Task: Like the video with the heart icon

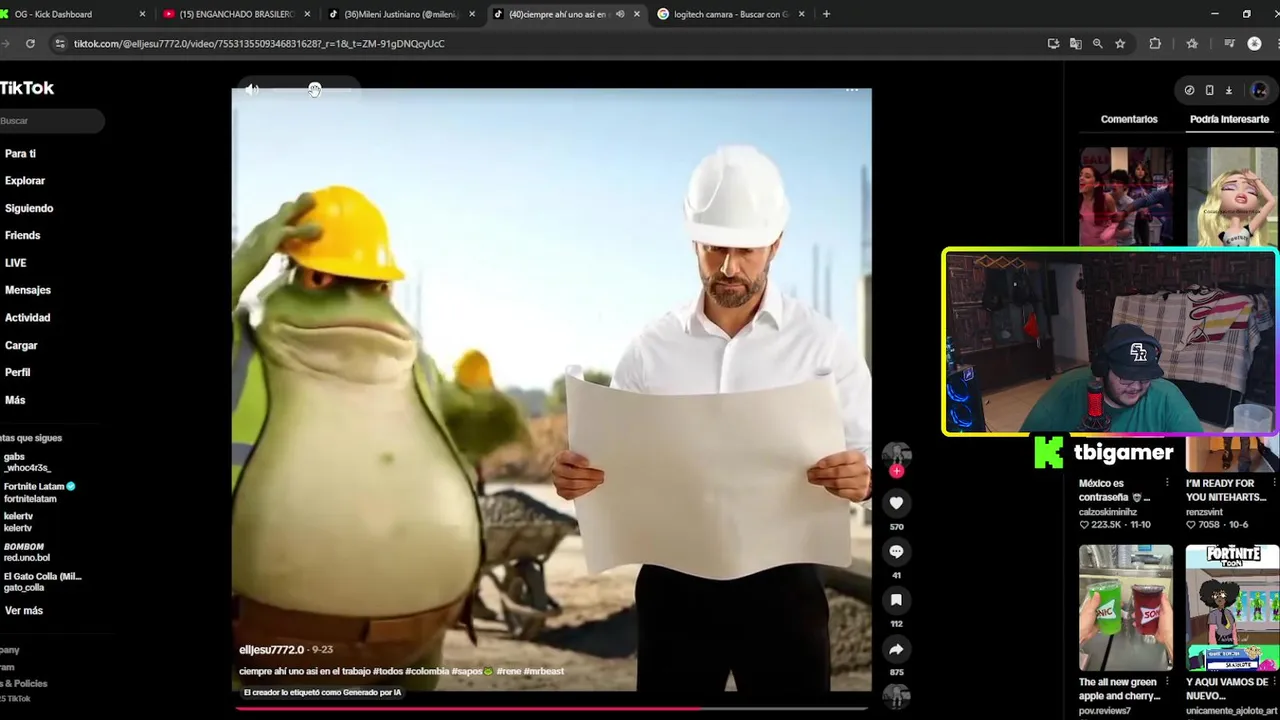Action: click(896, 503)
